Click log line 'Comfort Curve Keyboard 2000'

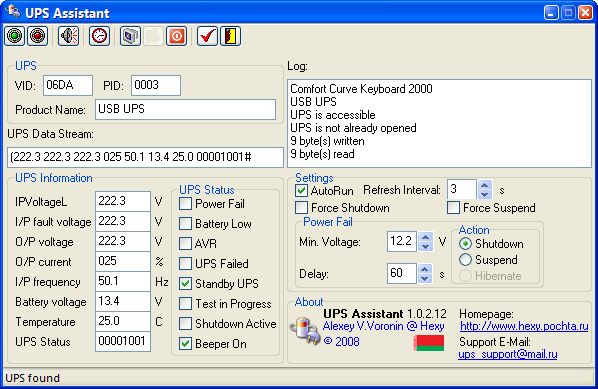click(x=361, y=89)
